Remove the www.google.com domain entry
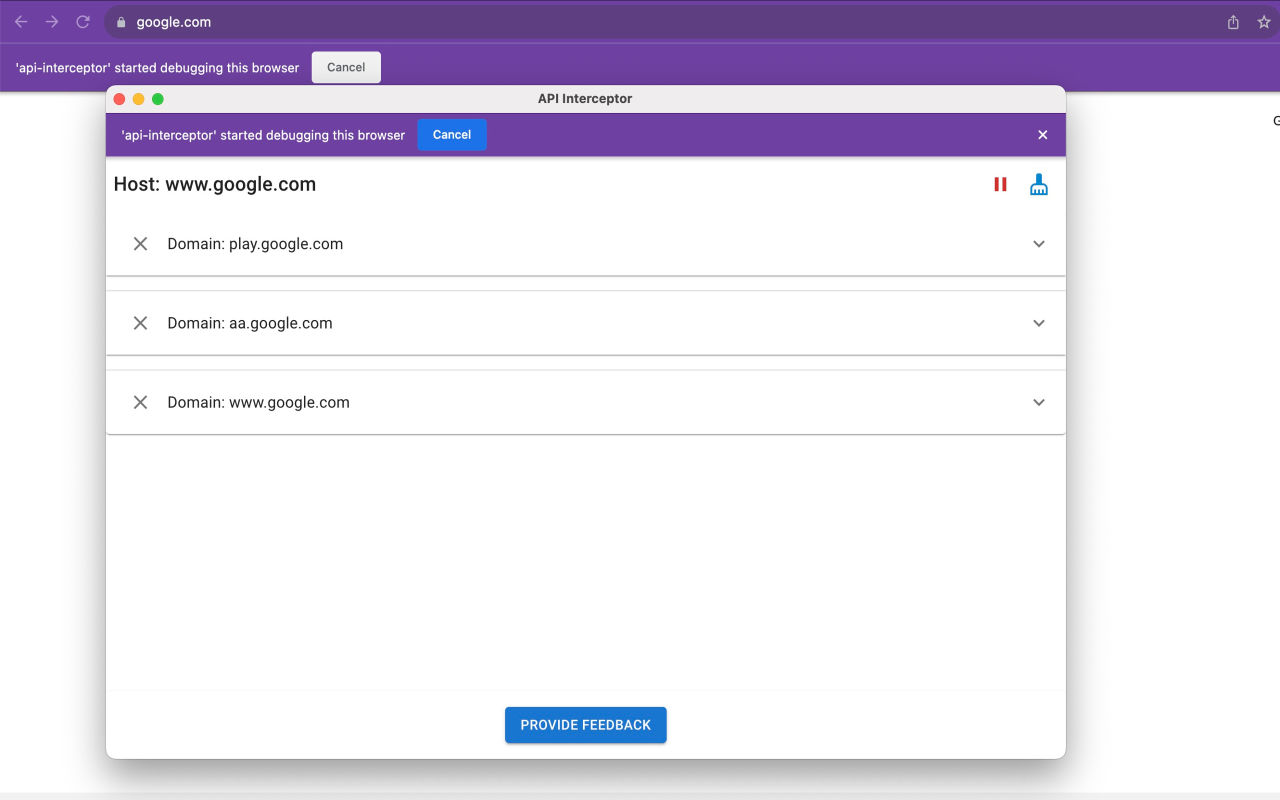This screenshot has height=800, width=1280. [x=141, y=402]
